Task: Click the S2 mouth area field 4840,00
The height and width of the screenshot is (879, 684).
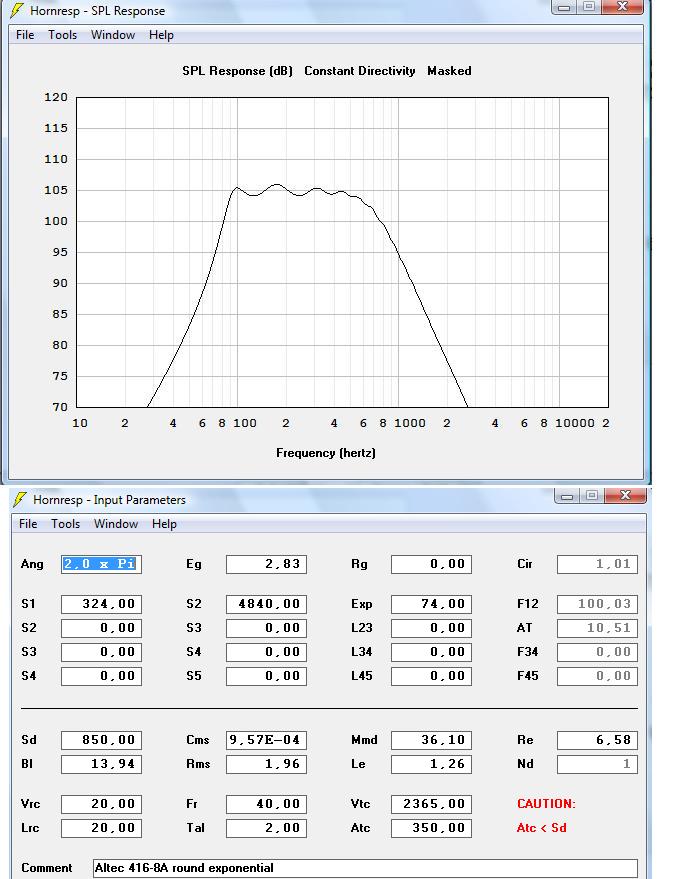Action: (x=266, y=604)
